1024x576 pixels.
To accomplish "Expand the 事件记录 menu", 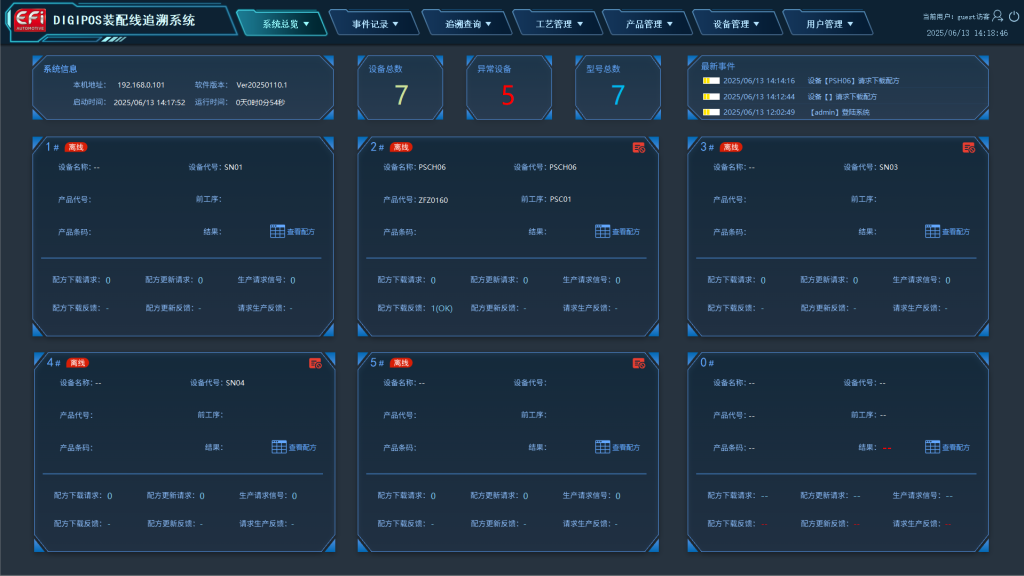I will coord(375,24).
